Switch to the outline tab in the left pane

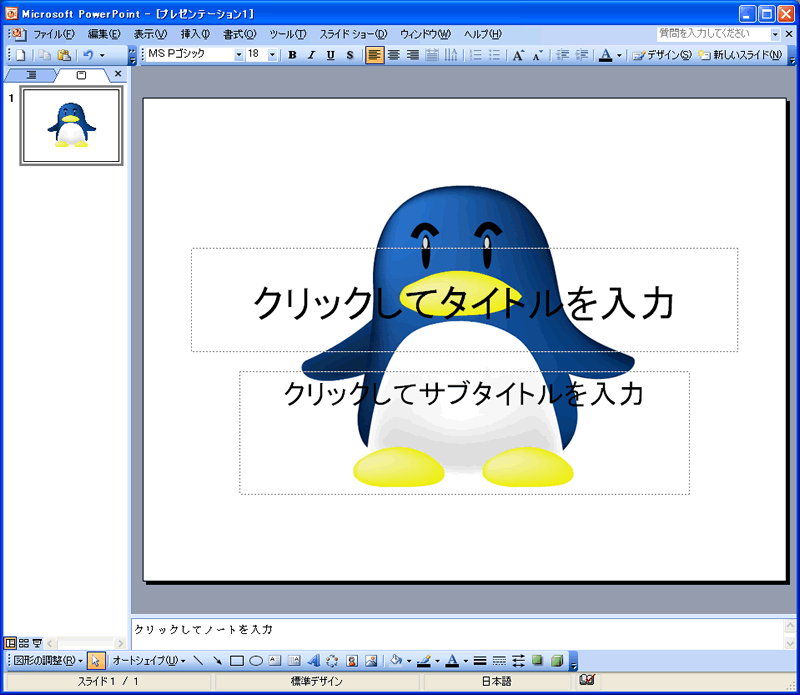point(31,75)
